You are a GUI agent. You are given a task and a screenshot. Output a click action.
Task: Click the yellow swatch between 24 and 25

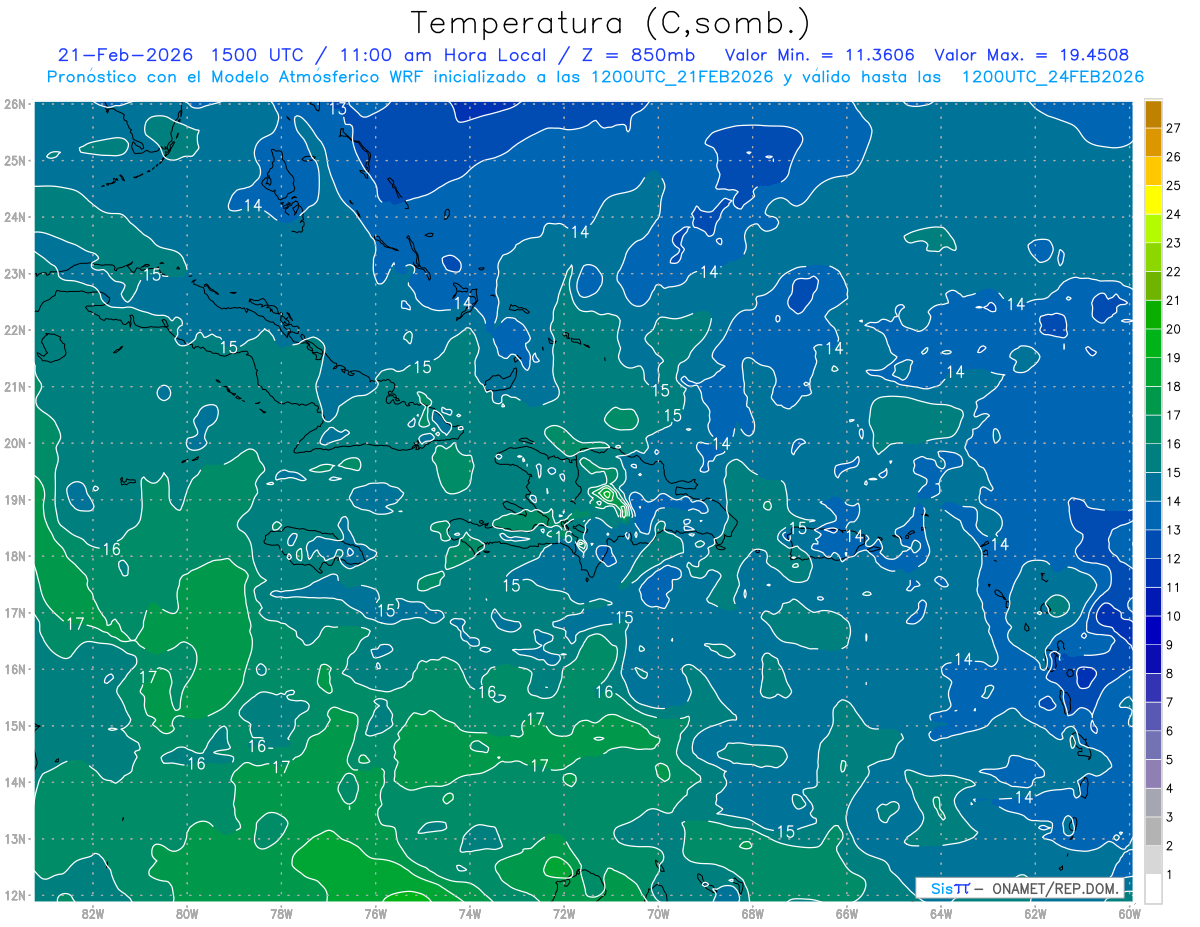click(1153, 200)
